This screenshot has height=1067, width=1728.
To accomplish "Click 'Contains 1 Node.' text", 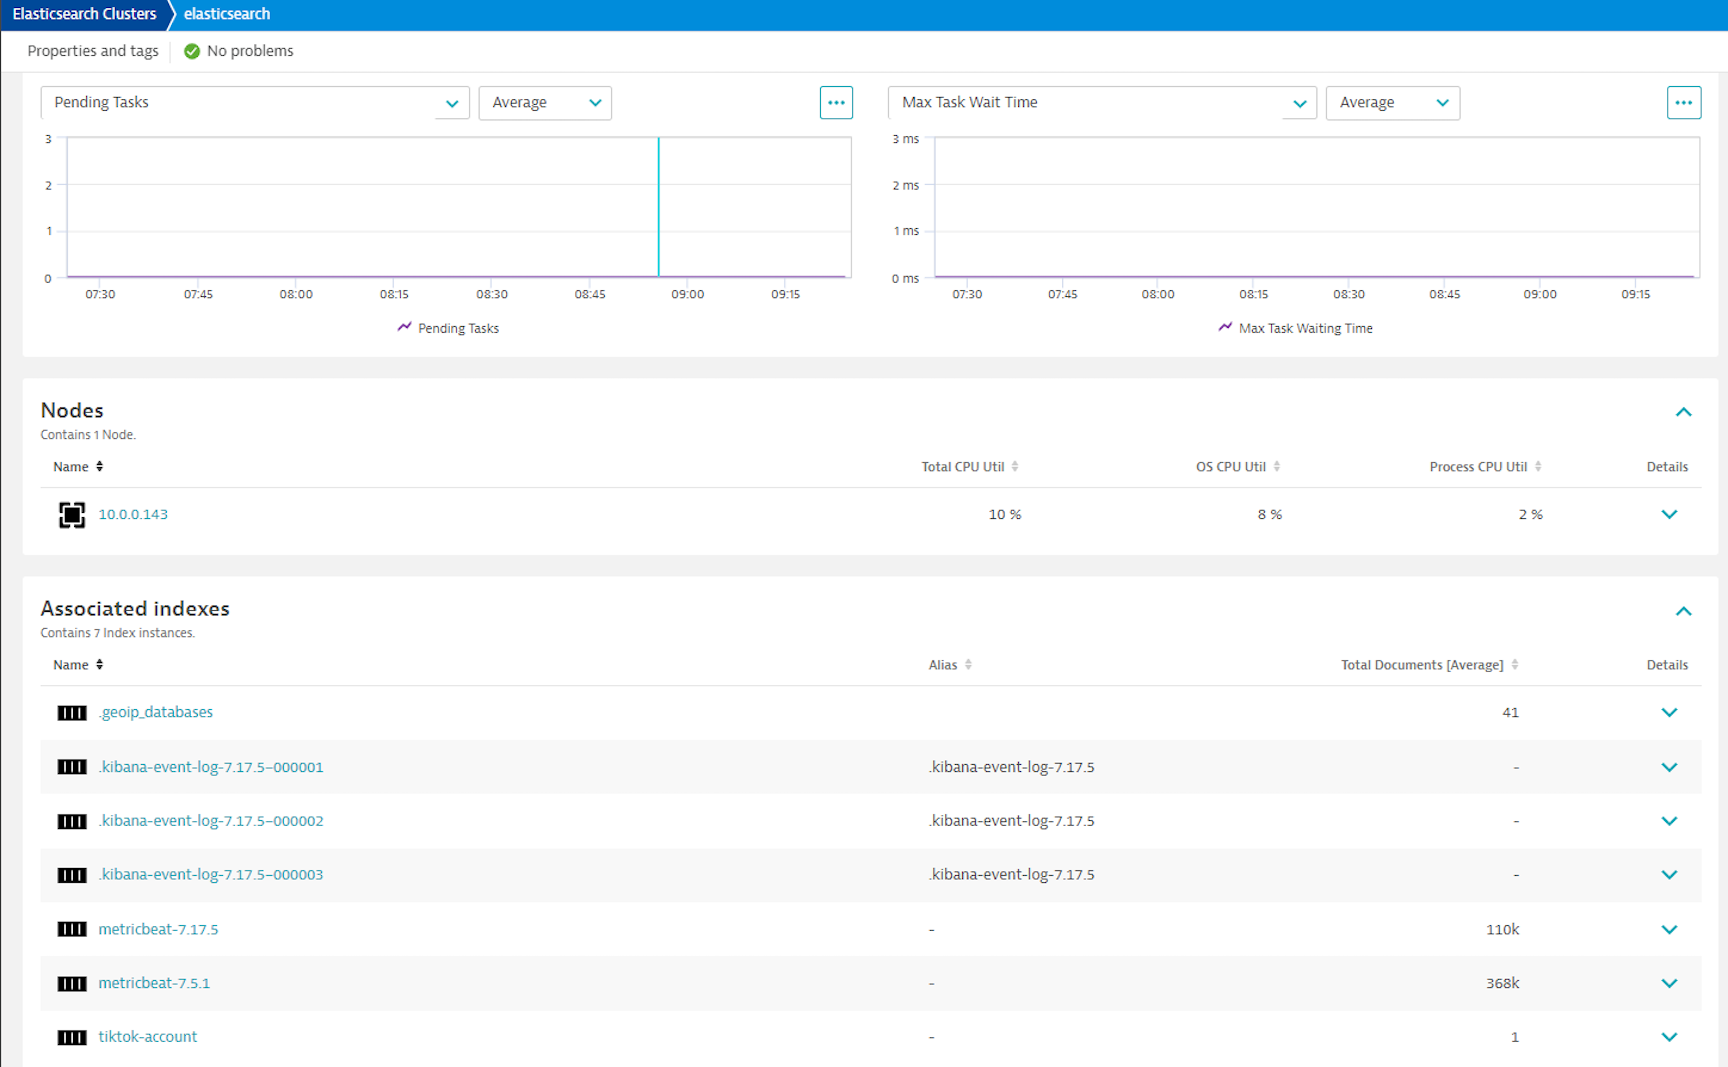I will [88, 435].
